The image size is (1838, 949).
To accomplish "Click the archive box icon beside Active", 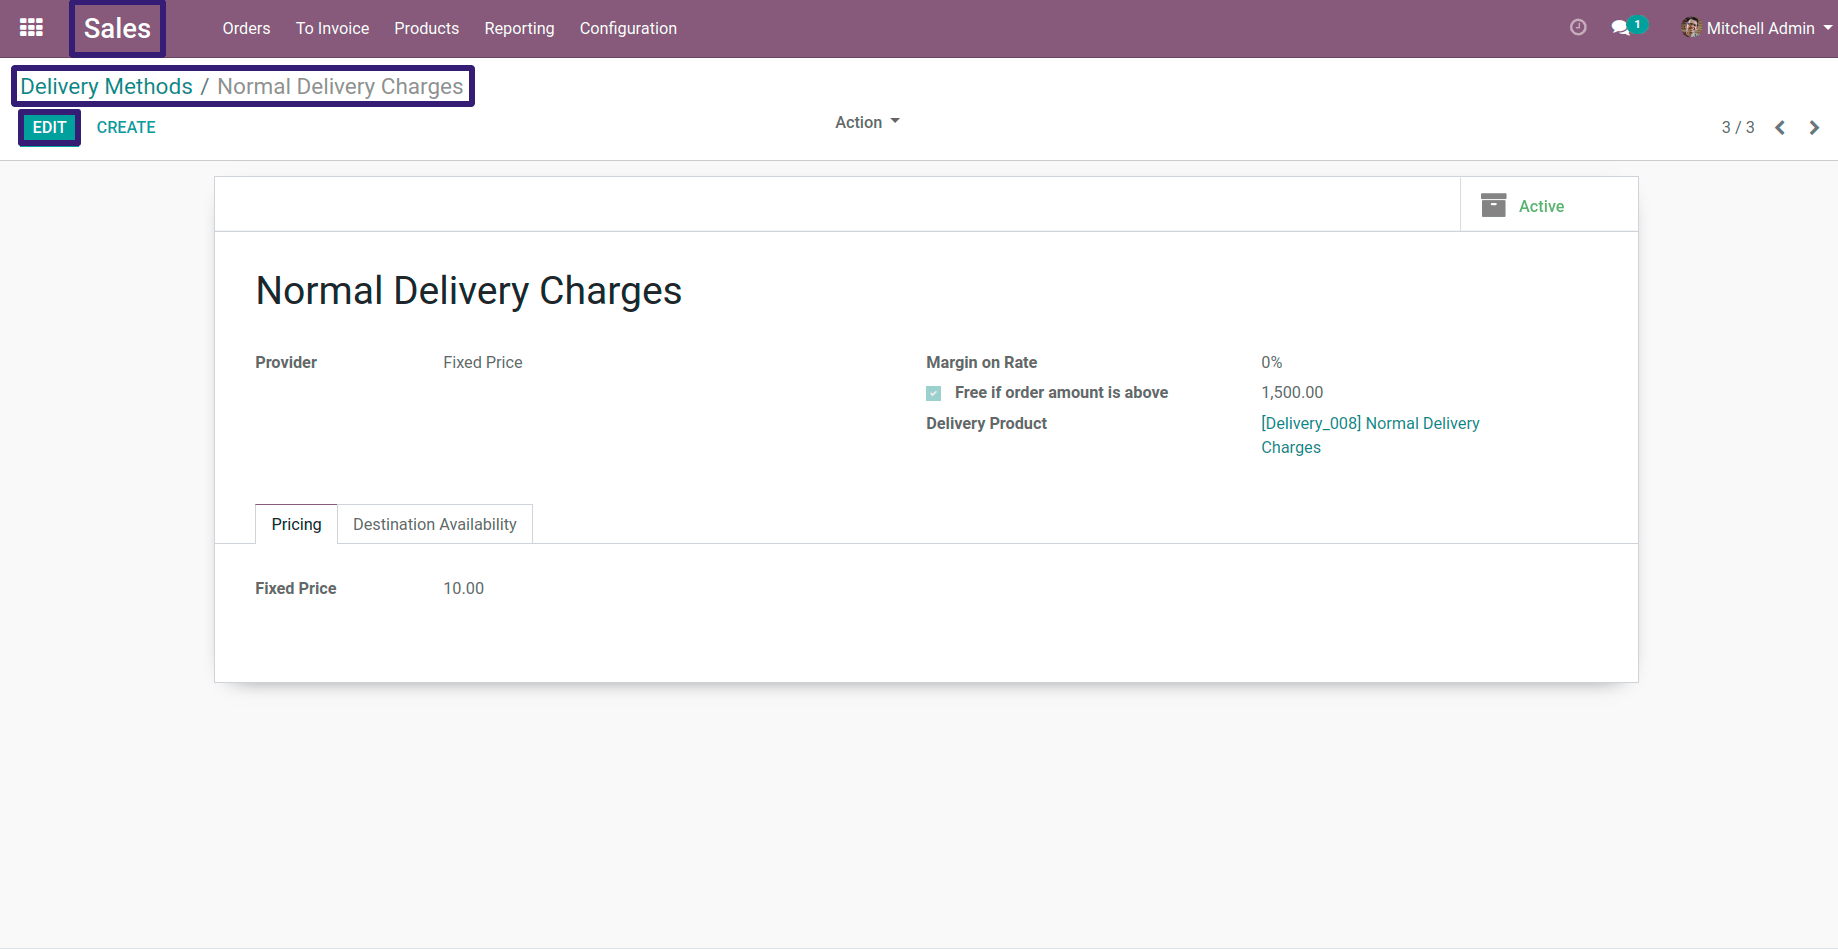I will point(1493,205).
